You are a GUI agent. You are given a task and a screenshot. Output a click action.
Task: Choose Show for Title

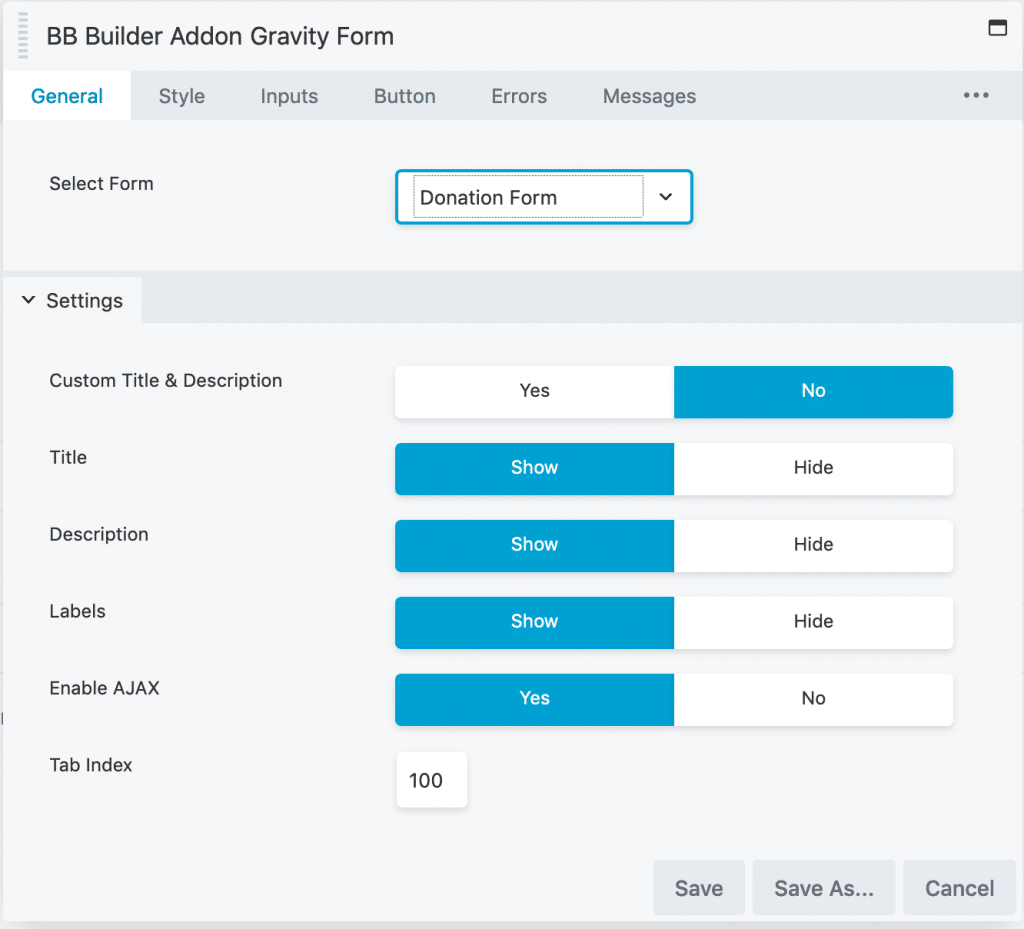(x=534, y=468)
